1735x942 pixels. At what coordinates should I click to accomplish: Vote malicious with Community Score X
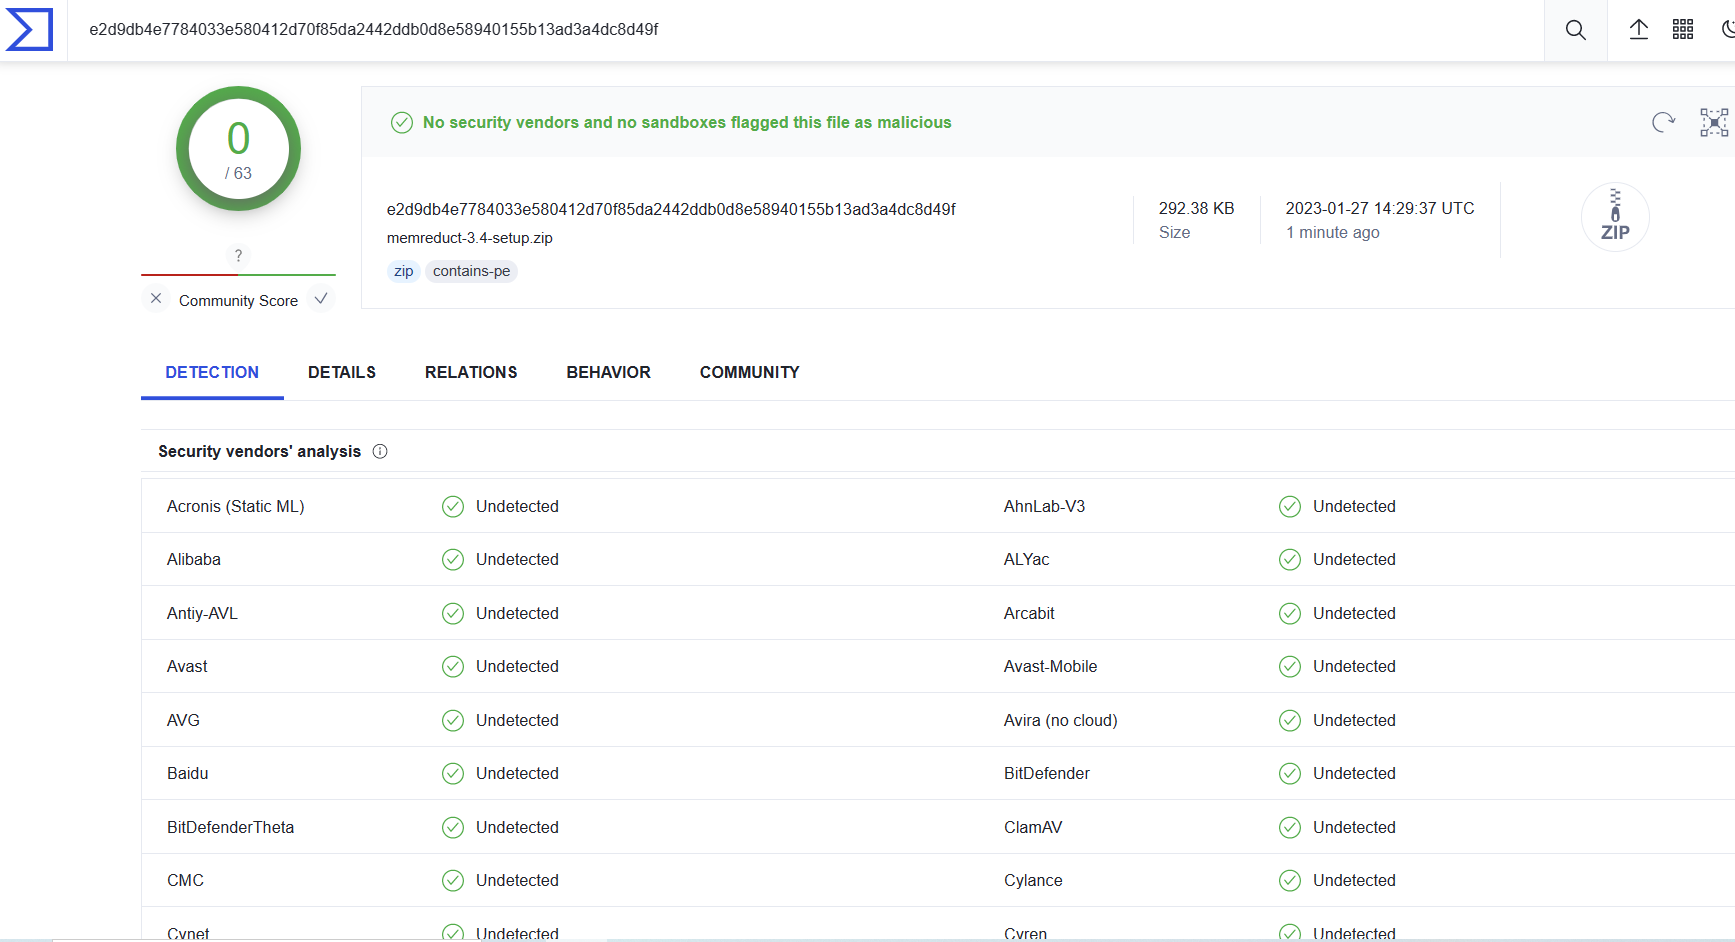156,299
